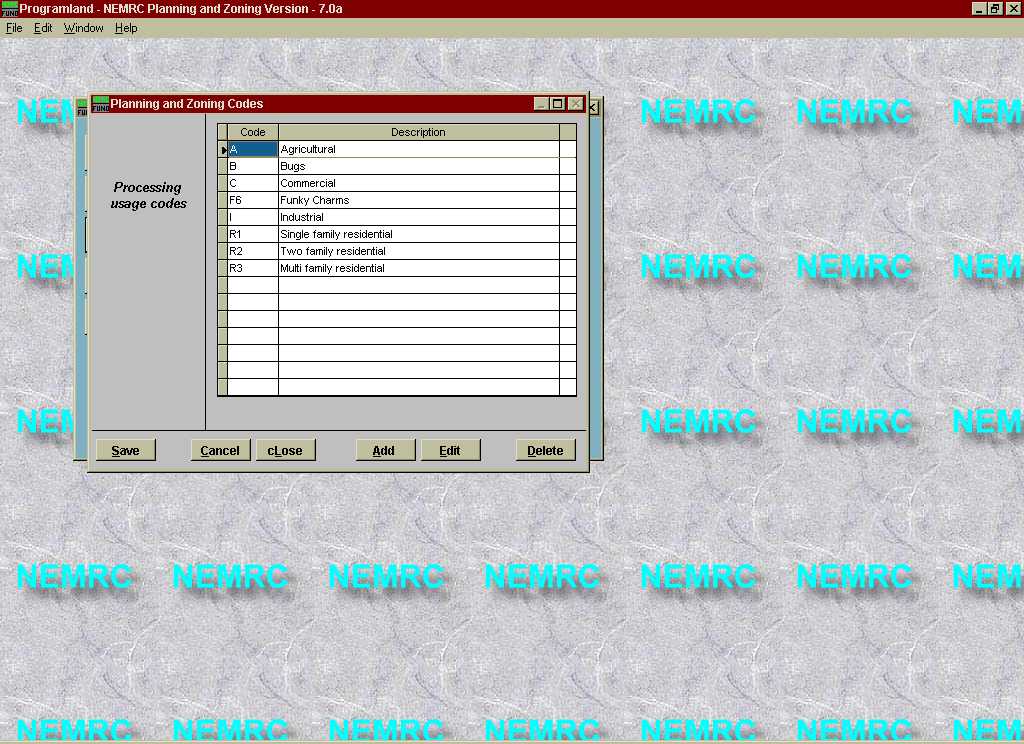Select the code cell R3
The image size is (1024, 744).
click(x=253, y=268)
